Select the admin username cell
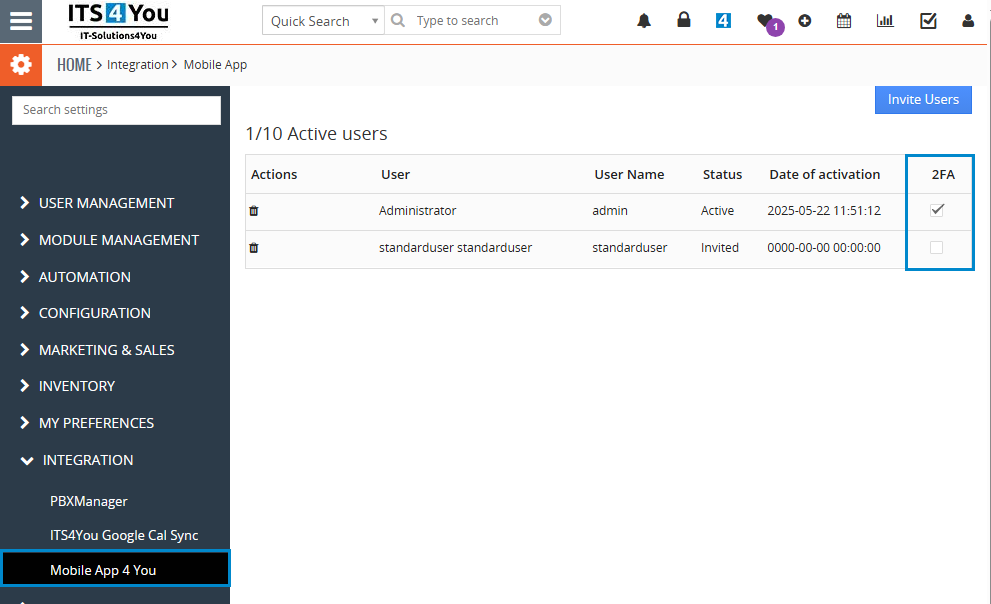This screenshot has width=991, height=604. [x=610, y=211]
